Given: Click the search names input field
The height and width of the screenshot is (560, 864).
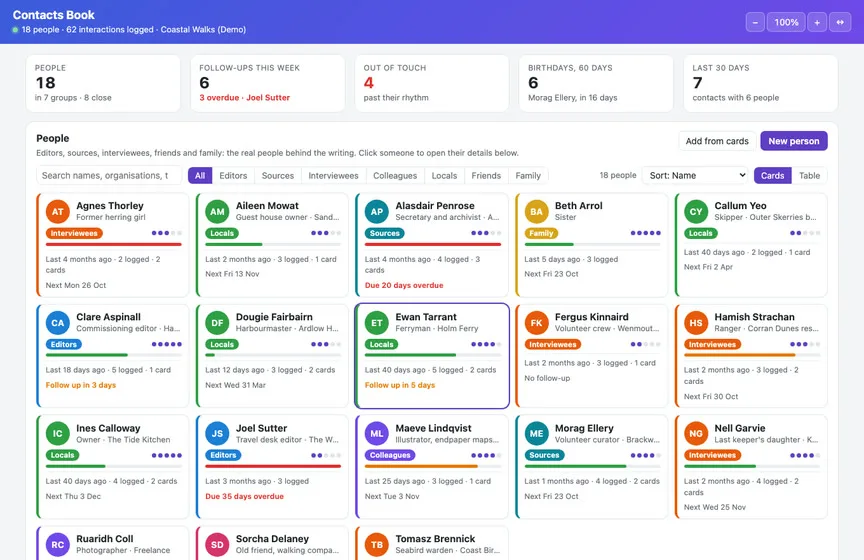Looking at the screenshot, I should click(109, 175).
